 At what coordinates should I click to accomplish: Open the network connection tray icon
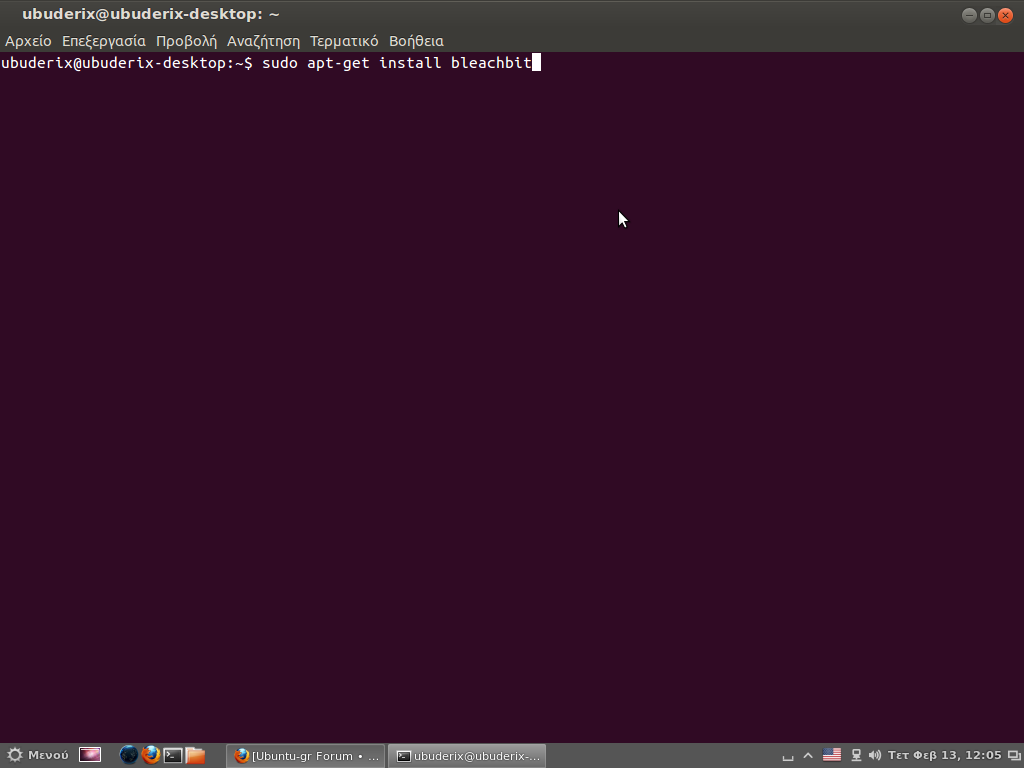tap(856, 756)
